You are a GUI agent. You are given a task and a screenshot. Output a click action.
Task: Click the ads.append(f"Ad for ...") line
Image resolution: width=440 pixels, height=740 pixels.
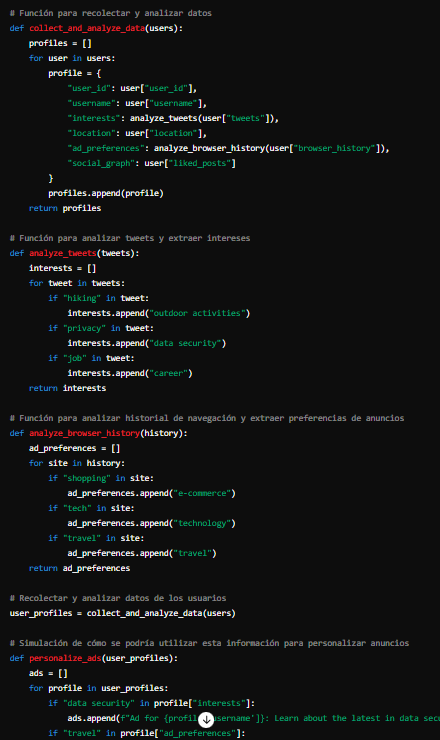254,718
